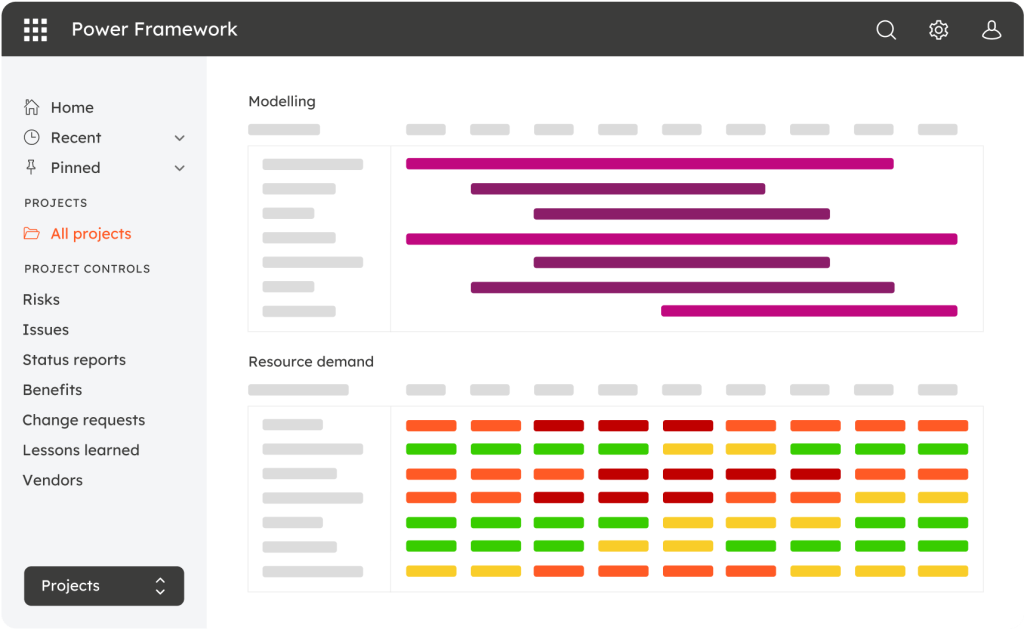Navigate to the Vendors page
This screenshot has height=630, width=1024.
point(53,480)
